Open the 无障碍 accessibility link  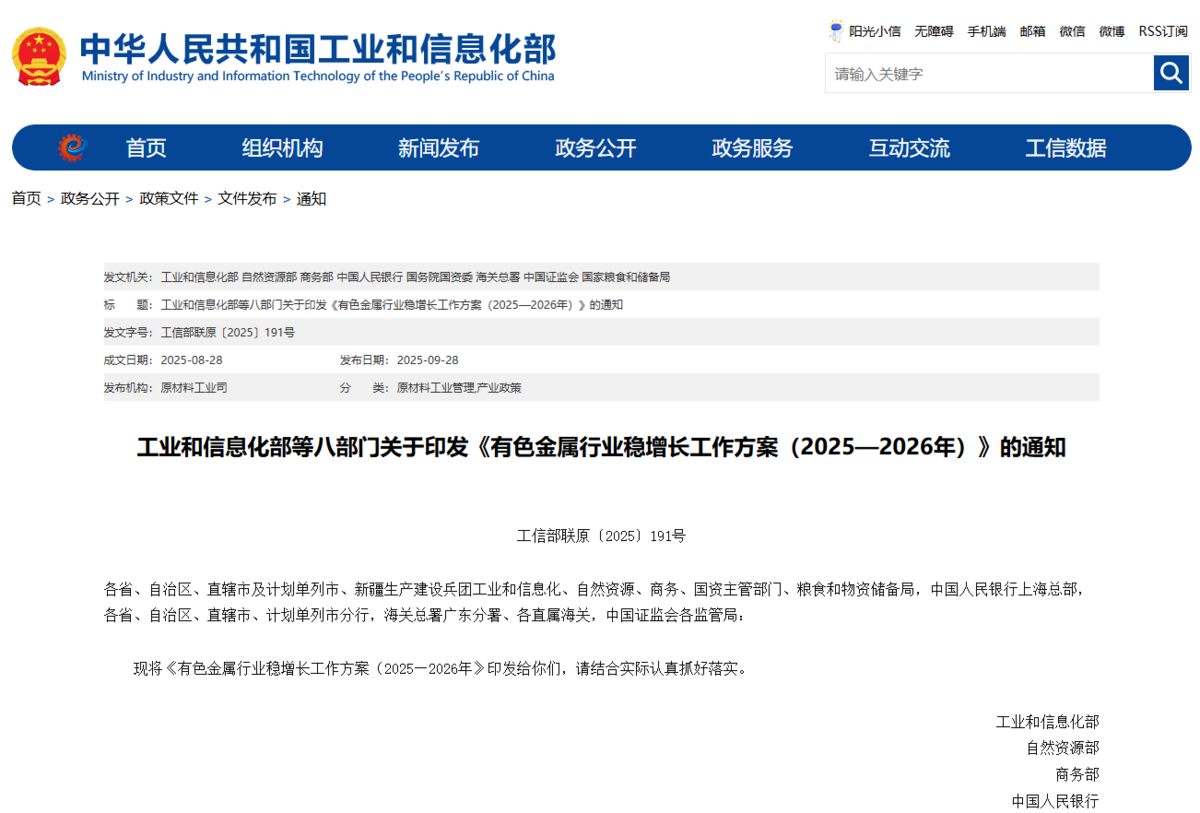click(x=933, y=31)
